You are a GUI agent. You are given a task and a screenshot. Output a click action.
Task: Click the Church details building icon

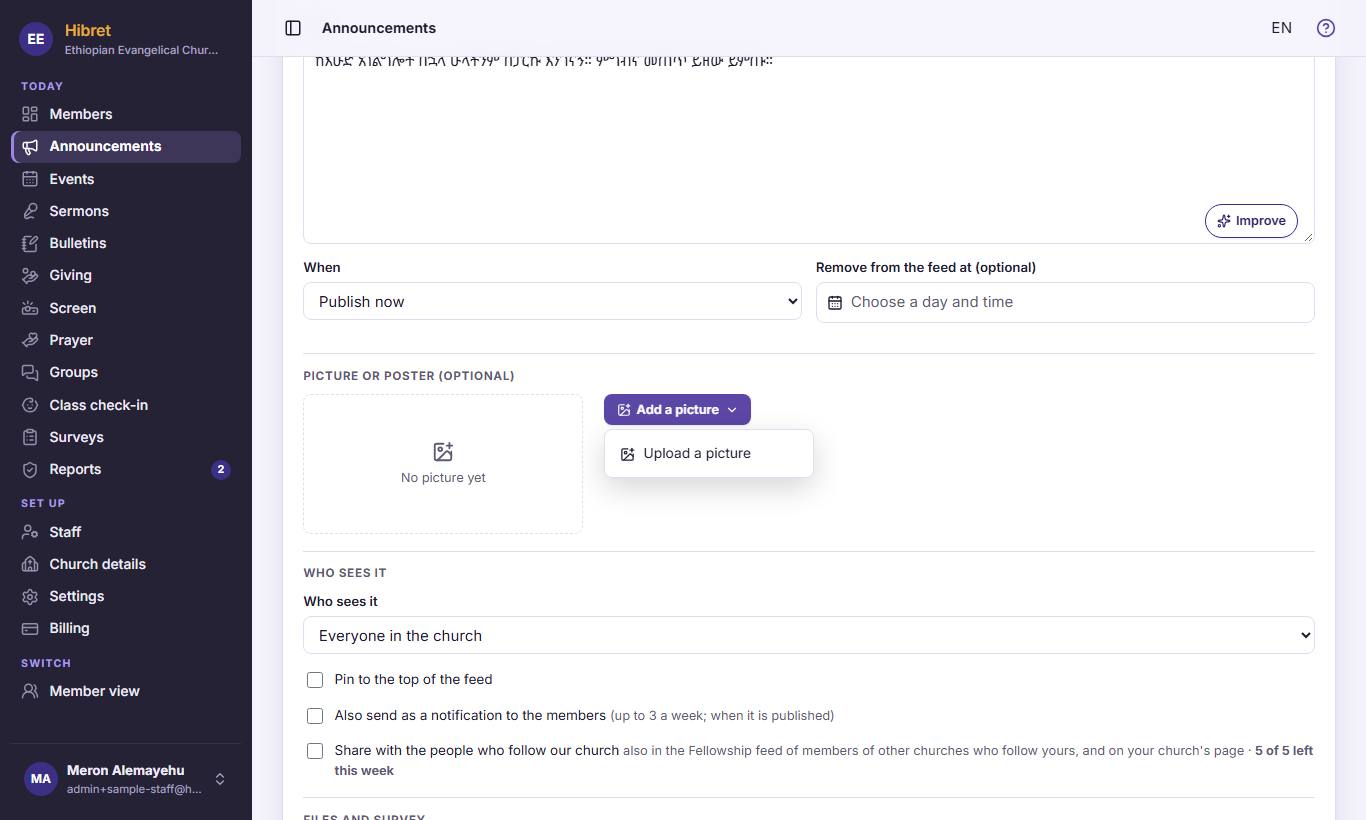click(30, 564)
